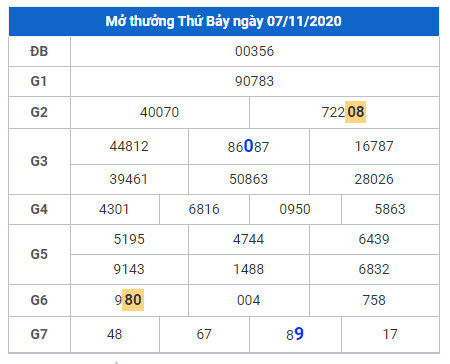This screenshot has width=450, height=364.
Task: Click G6 number 758
Action: (374, 300)
